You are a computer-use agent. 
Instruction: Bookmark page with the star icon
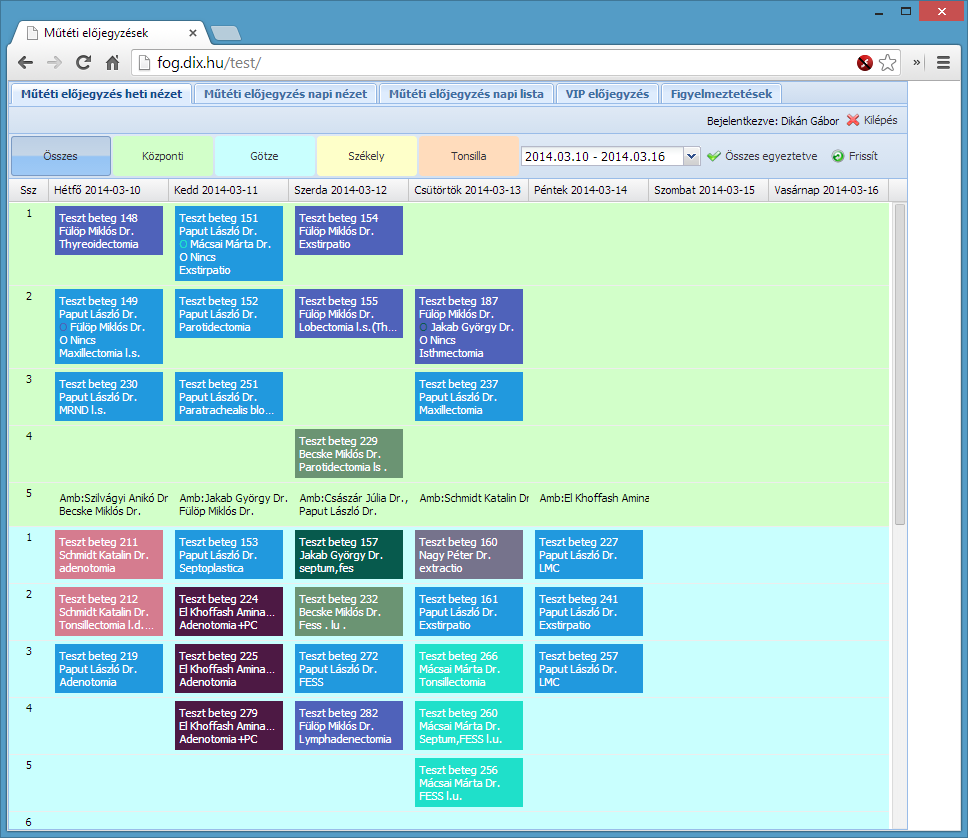[x=887, y=62]
